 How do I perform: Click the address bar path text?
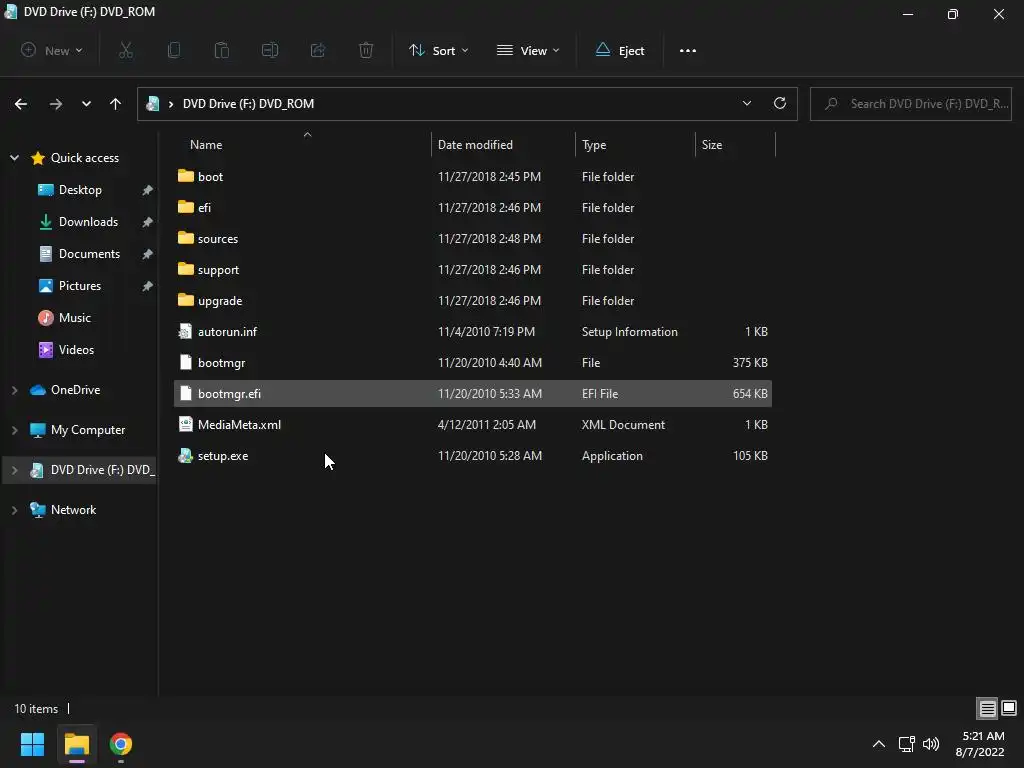coord(248,104)
